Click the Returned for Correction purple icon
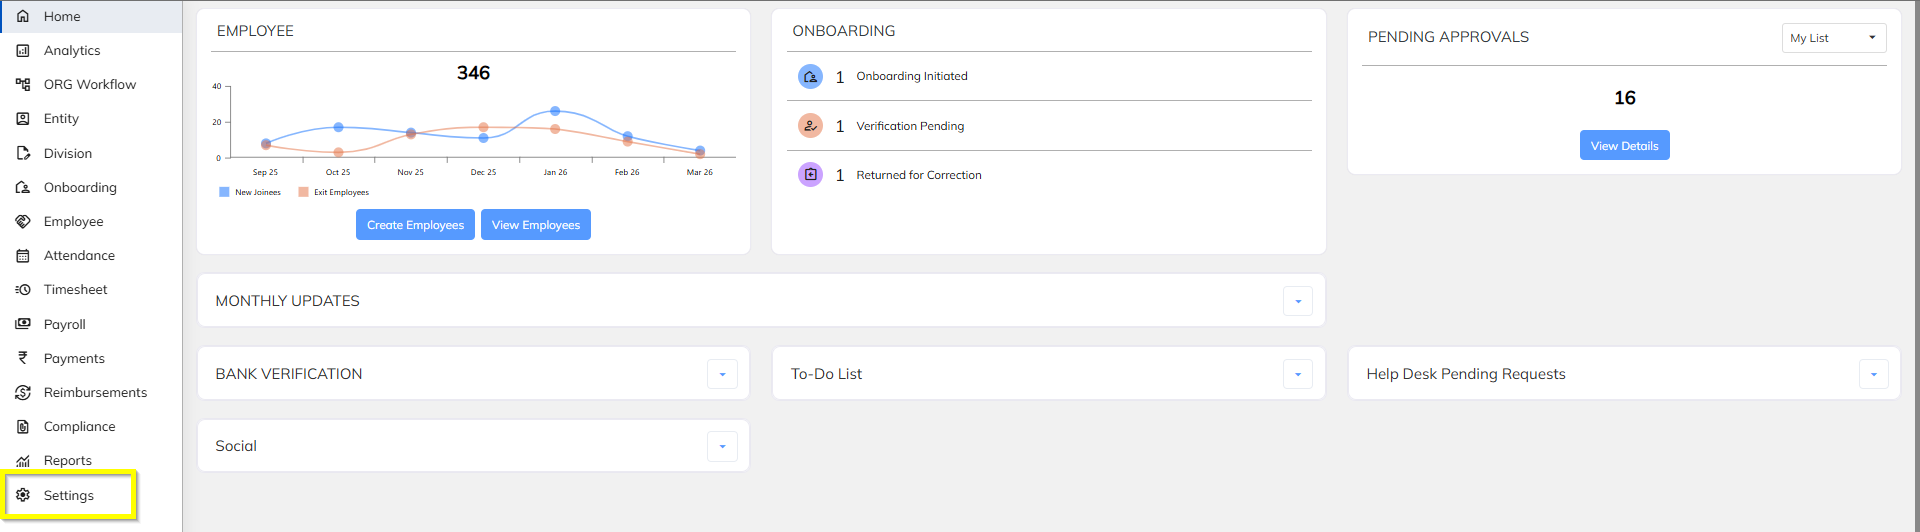Viewport: 1920px width, 532px height. [810, 175]
